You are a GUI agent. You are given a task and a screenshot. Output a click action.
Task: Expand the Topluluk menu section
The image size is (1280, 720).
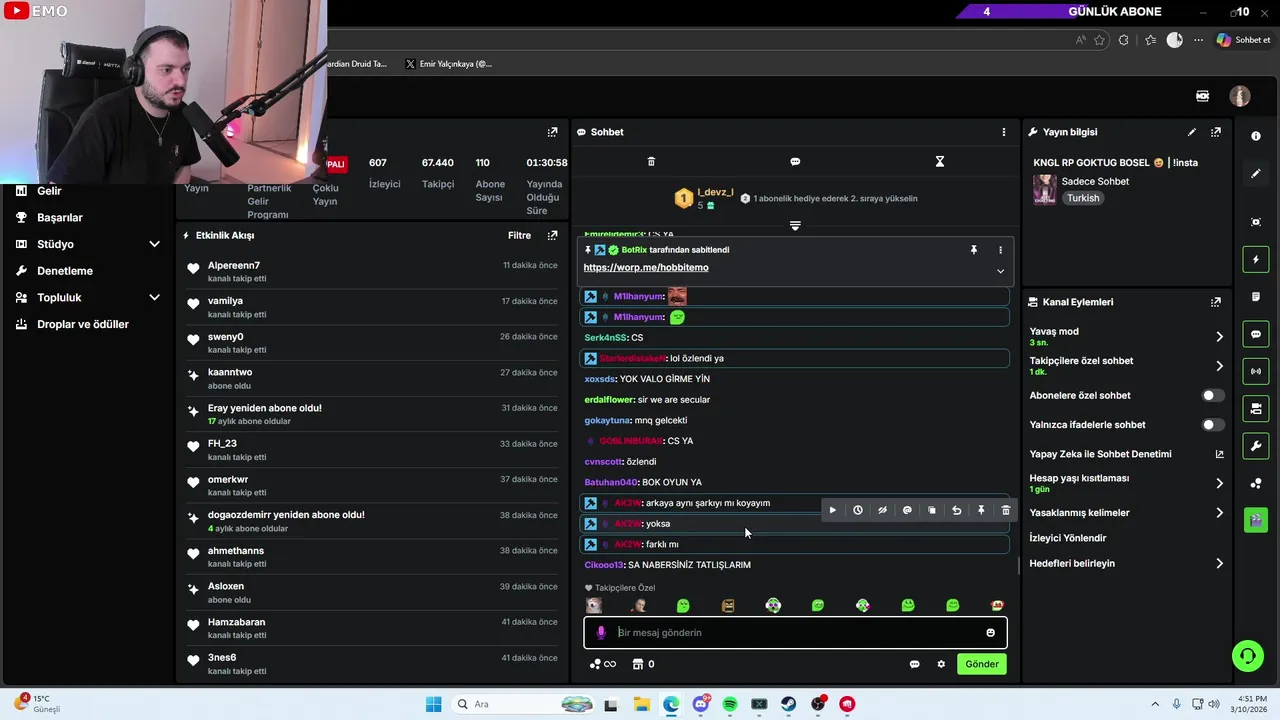click(154, 297)
